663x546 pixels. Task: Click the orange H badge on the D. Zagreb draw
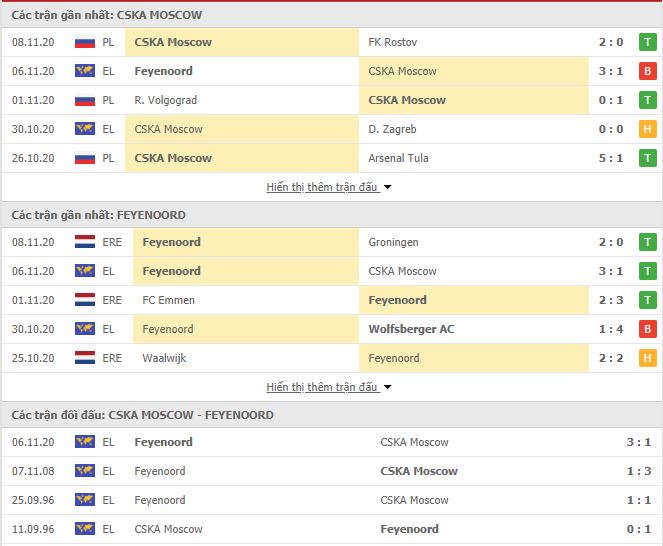[x=647, y=129]
